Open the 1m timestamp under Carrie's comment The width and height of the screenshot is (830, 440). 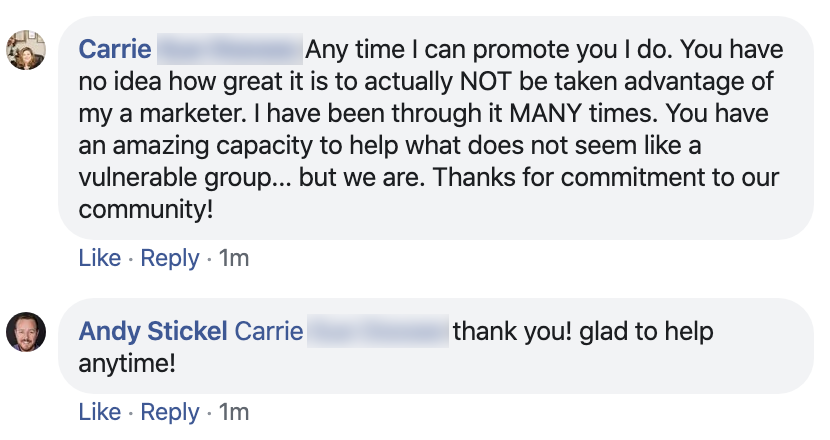click(234, 258)
